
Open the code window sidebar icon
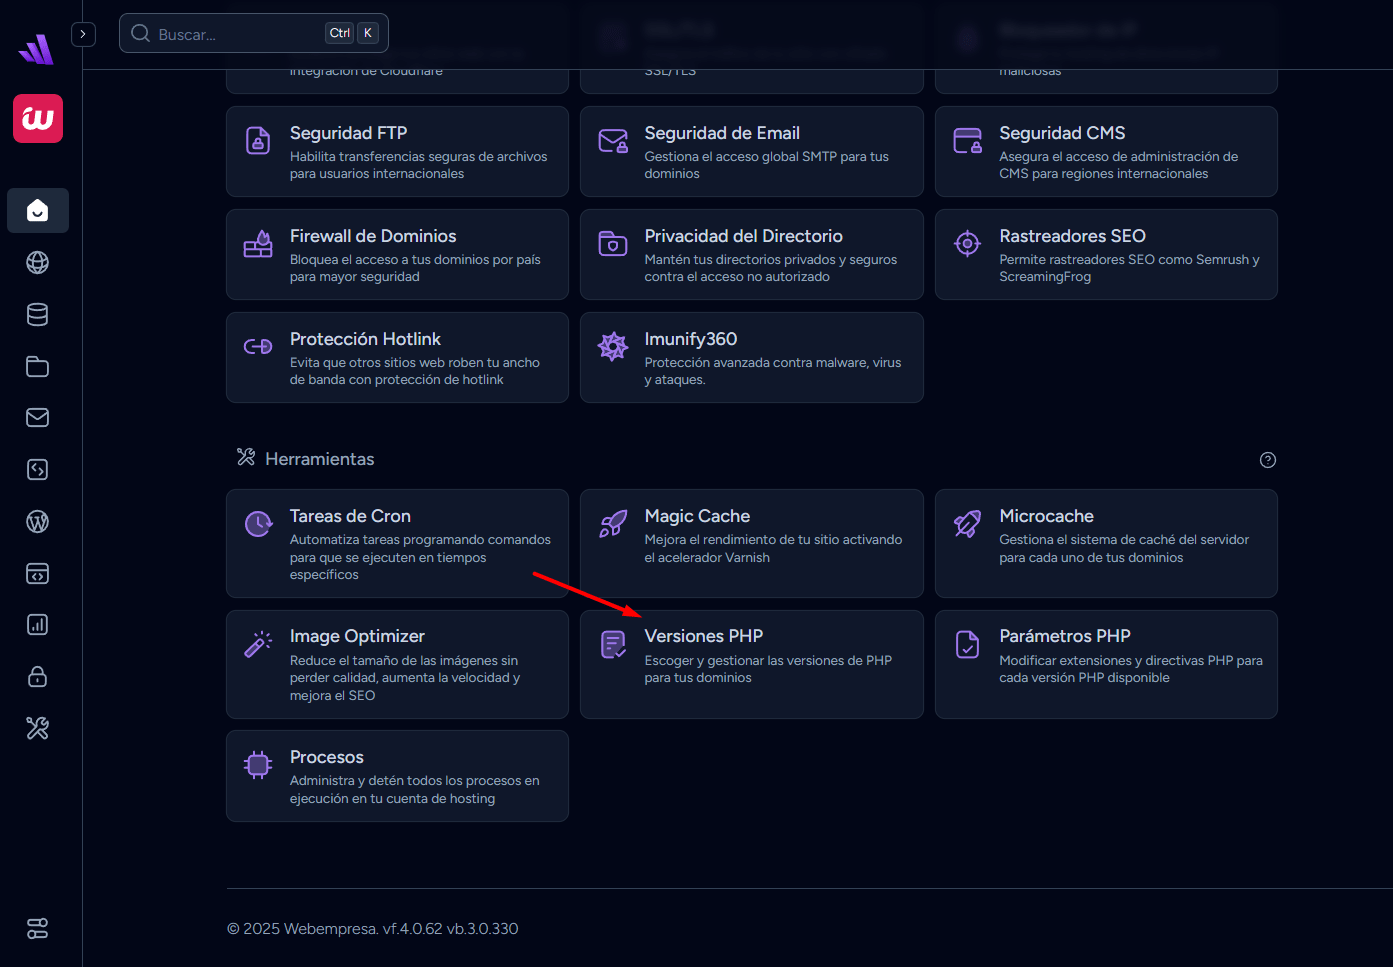38,573
